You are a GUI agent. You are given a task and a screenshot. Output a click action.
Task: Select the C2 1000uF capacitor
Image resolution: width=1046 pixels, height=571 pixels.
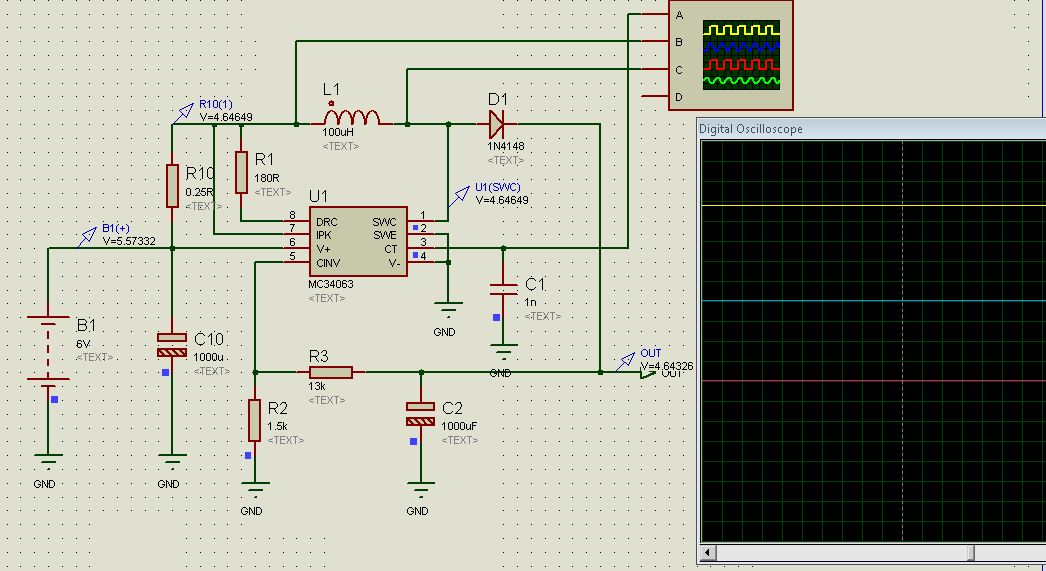pyautogui.click(x=421, y=414)
